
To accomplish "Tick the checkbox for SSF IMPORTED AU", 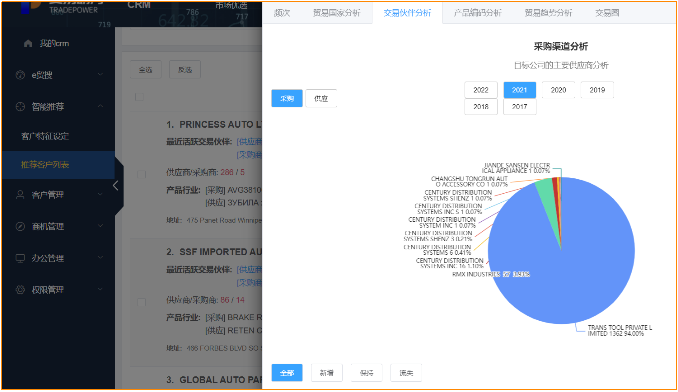I will 141,302.
